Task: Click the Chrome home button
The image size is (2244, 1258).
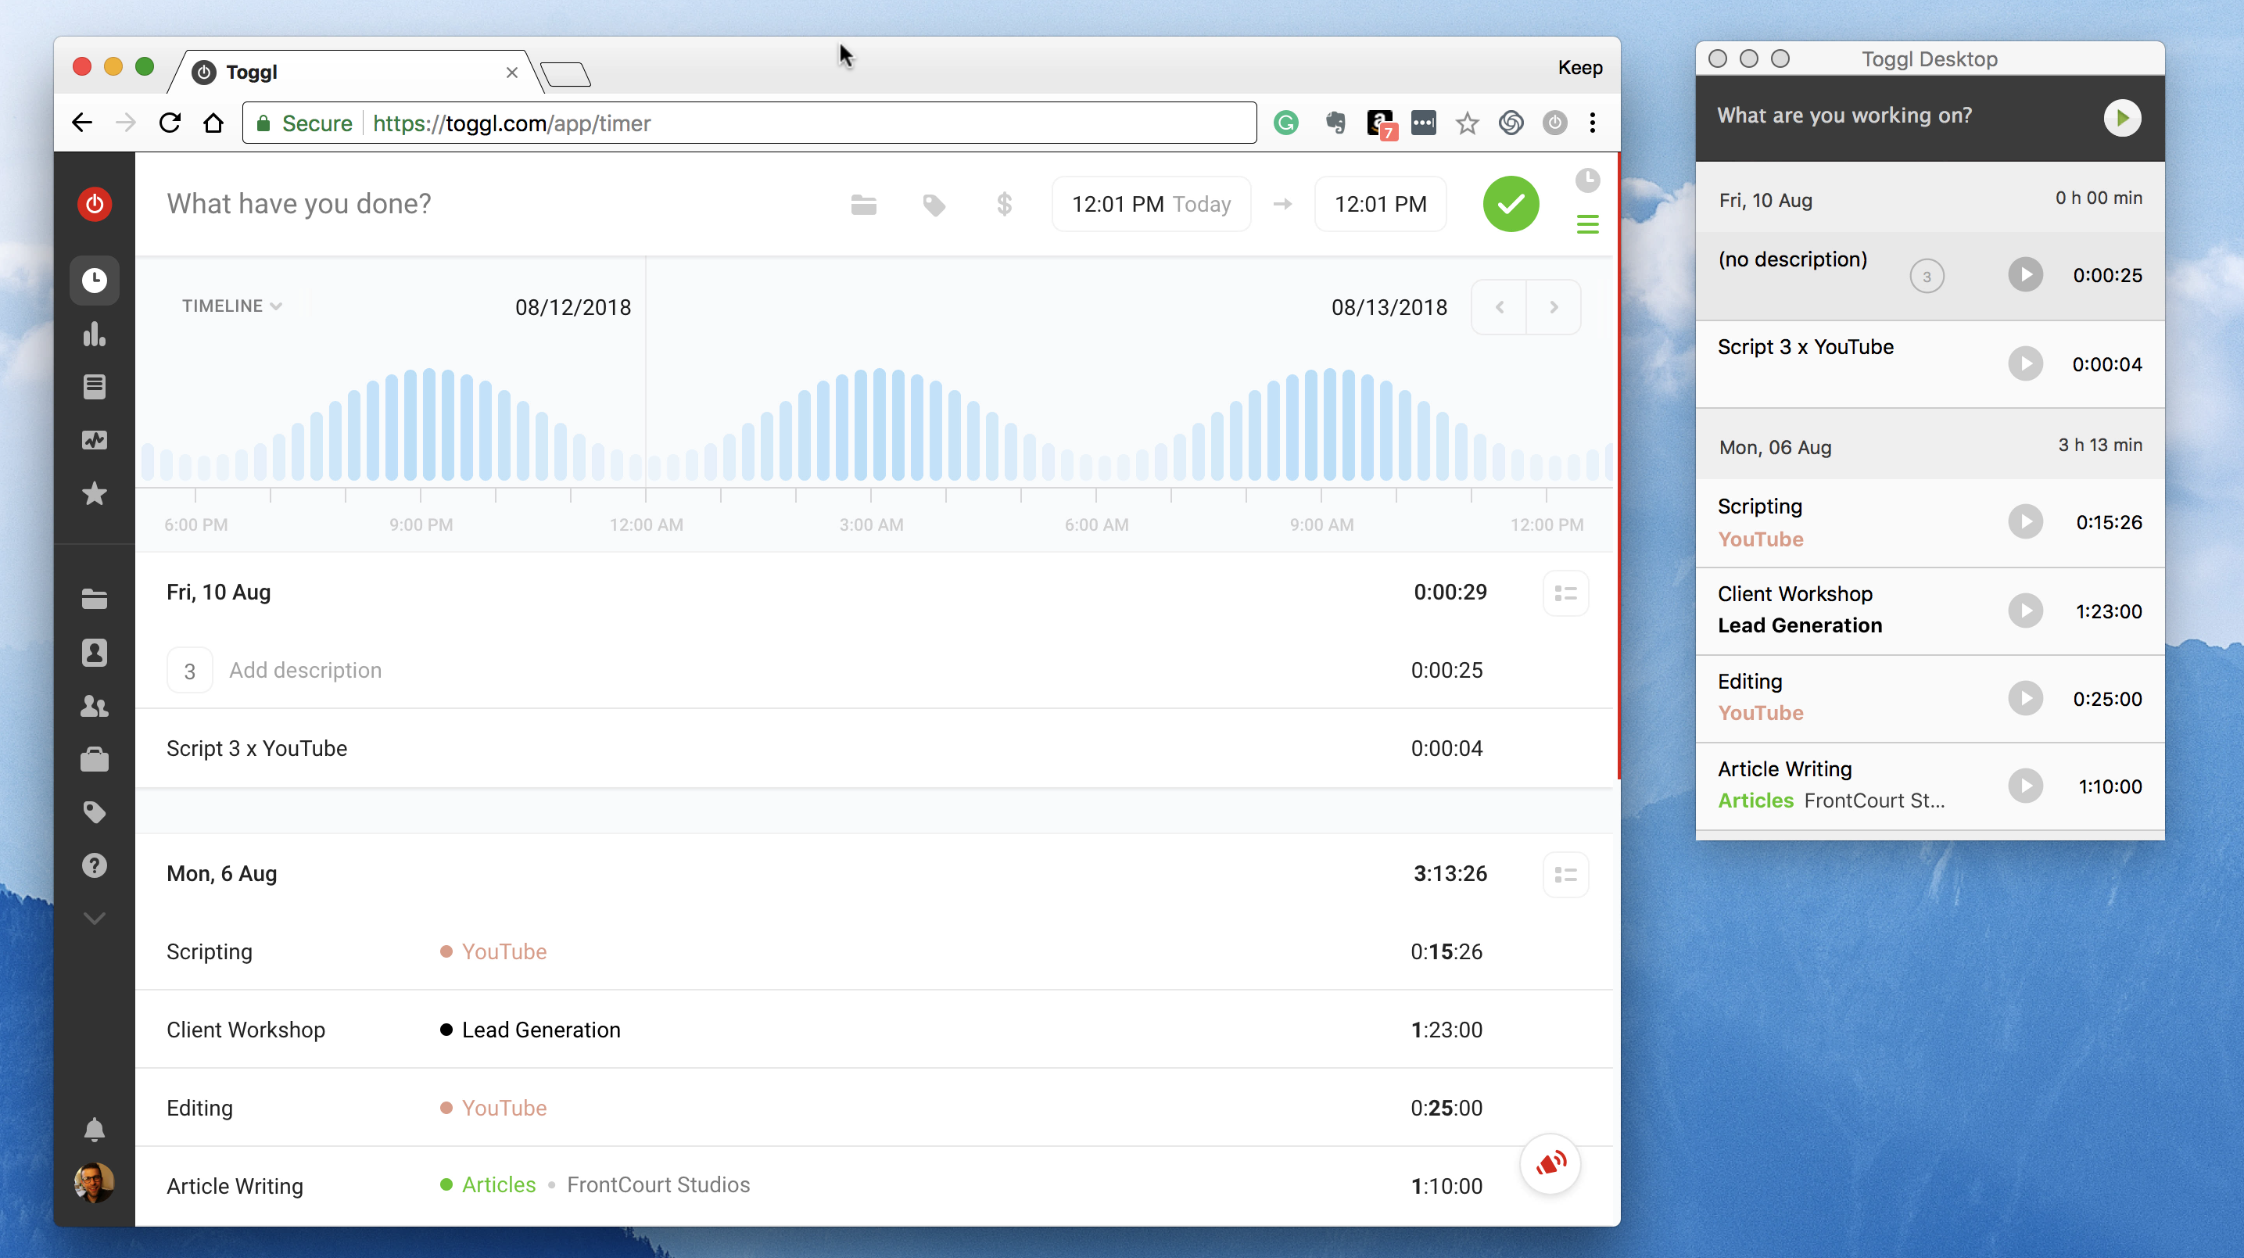Action: click(213, 123)
